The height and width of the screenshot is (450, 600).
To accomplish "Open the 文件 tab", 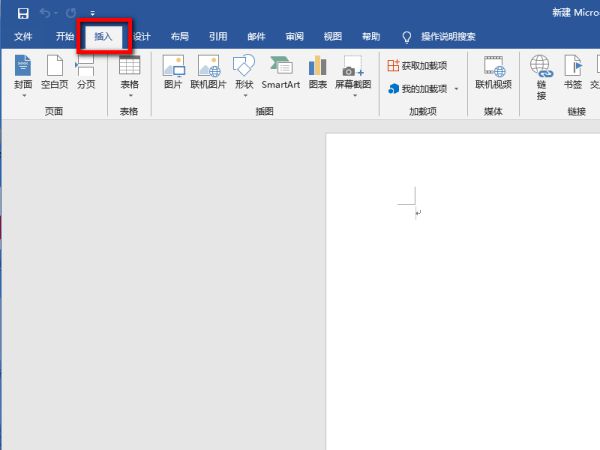I will [23, 37].
